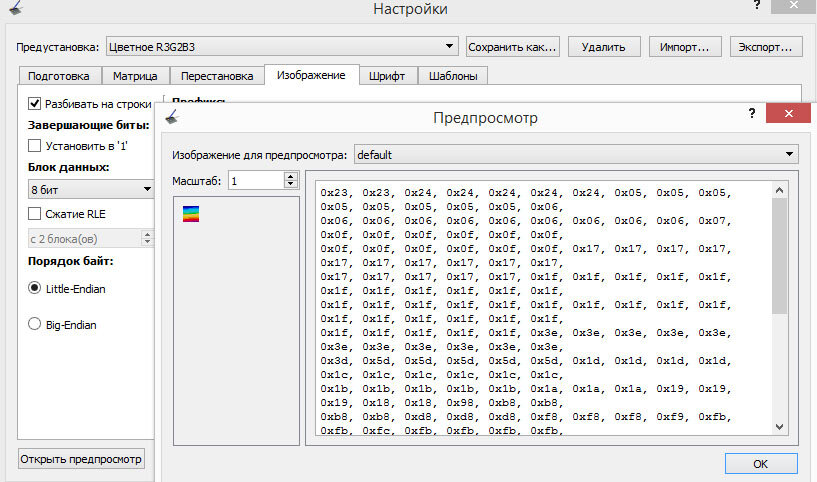Click the 0xf9 hex value
Image resolution: width=817 pixels, height=482 pixels.
coord(670,417)
